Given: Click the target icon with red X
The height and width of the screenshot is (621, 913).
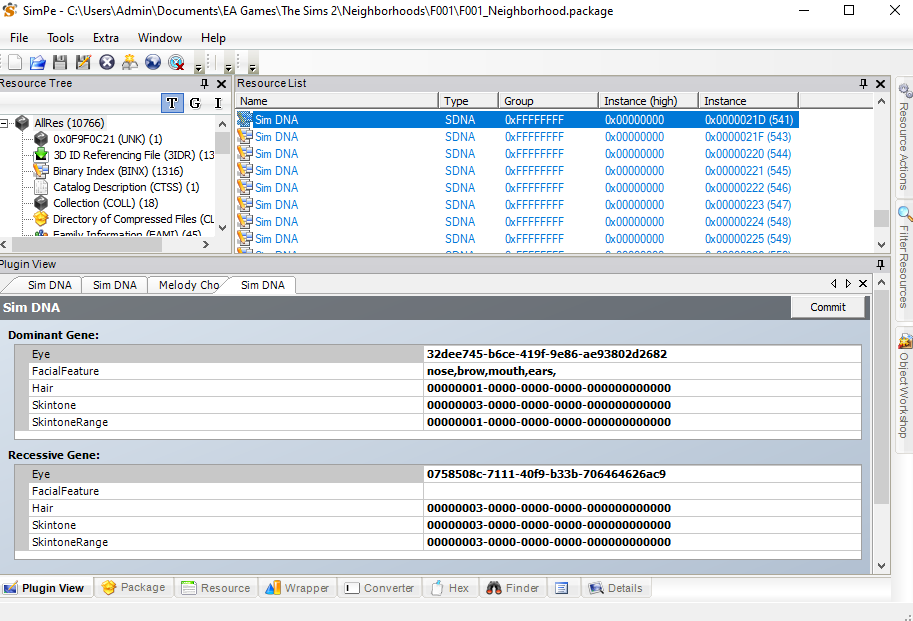Looking at the screenshot, I should (176, 62).
